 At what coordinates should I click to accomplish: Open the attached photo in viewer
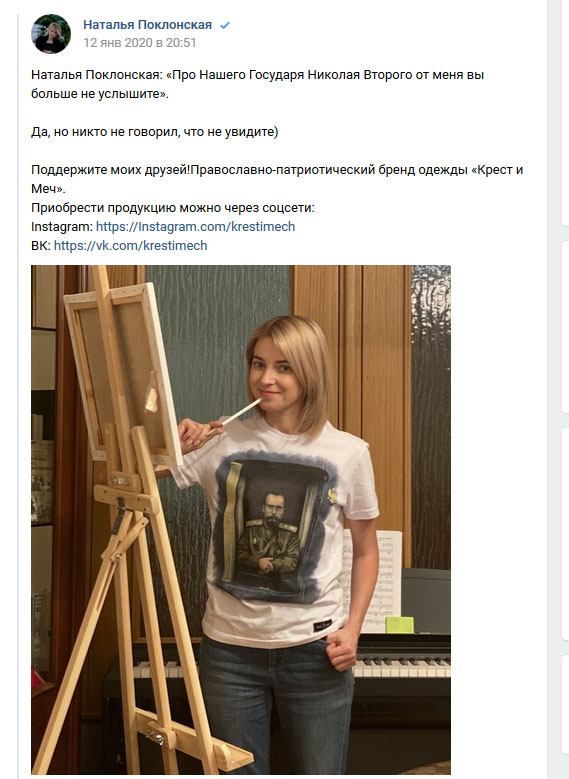coord(241,520)
